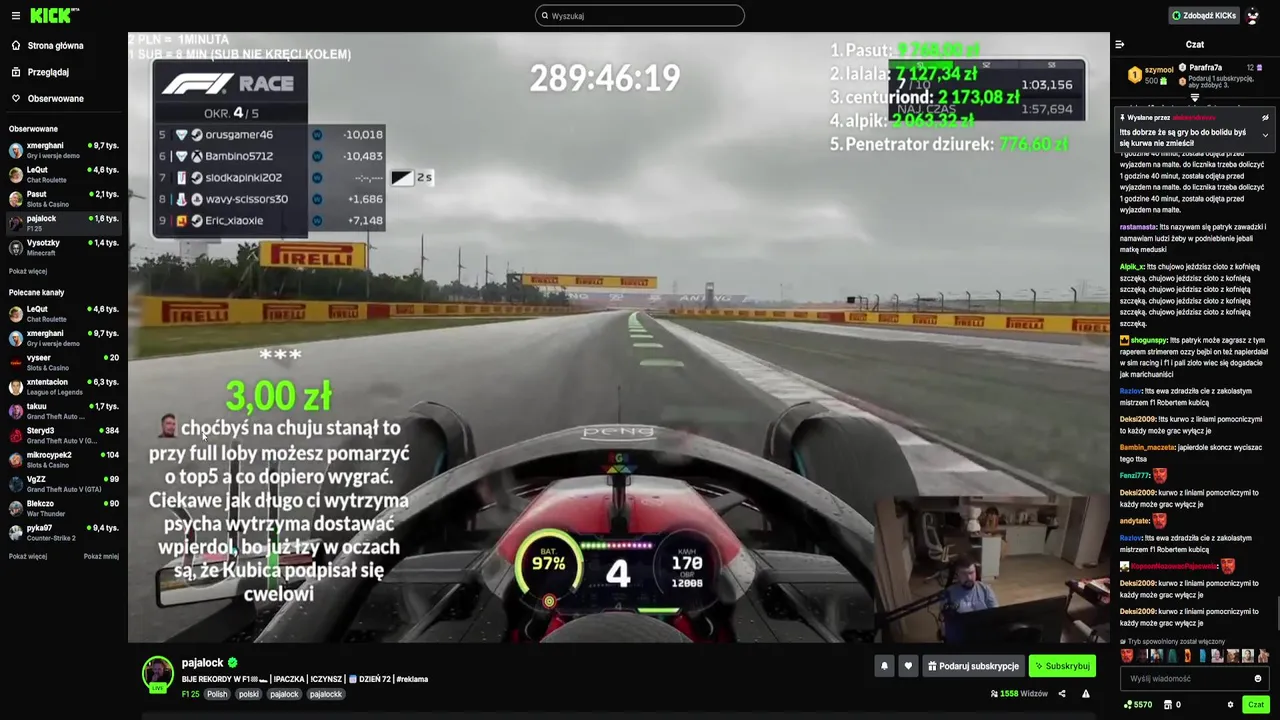Screen dimensions: 1280x720
Task: Open the Czat panel header
Action: [1194, 44]
